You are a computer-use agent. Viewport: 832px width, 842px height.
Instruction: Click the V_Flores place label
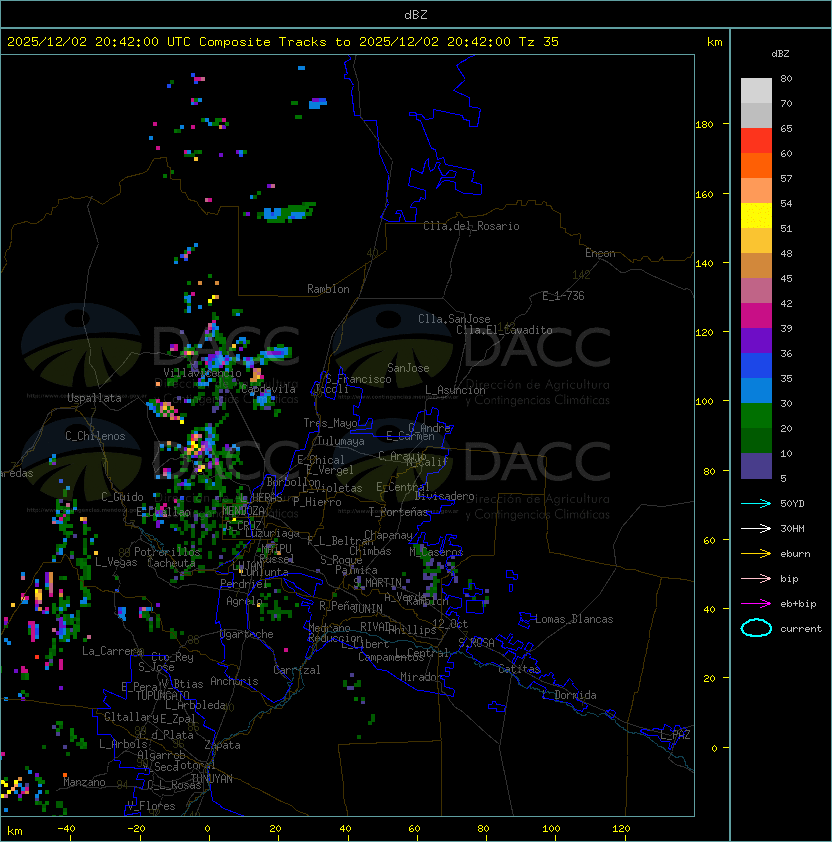tap(151, 806)
